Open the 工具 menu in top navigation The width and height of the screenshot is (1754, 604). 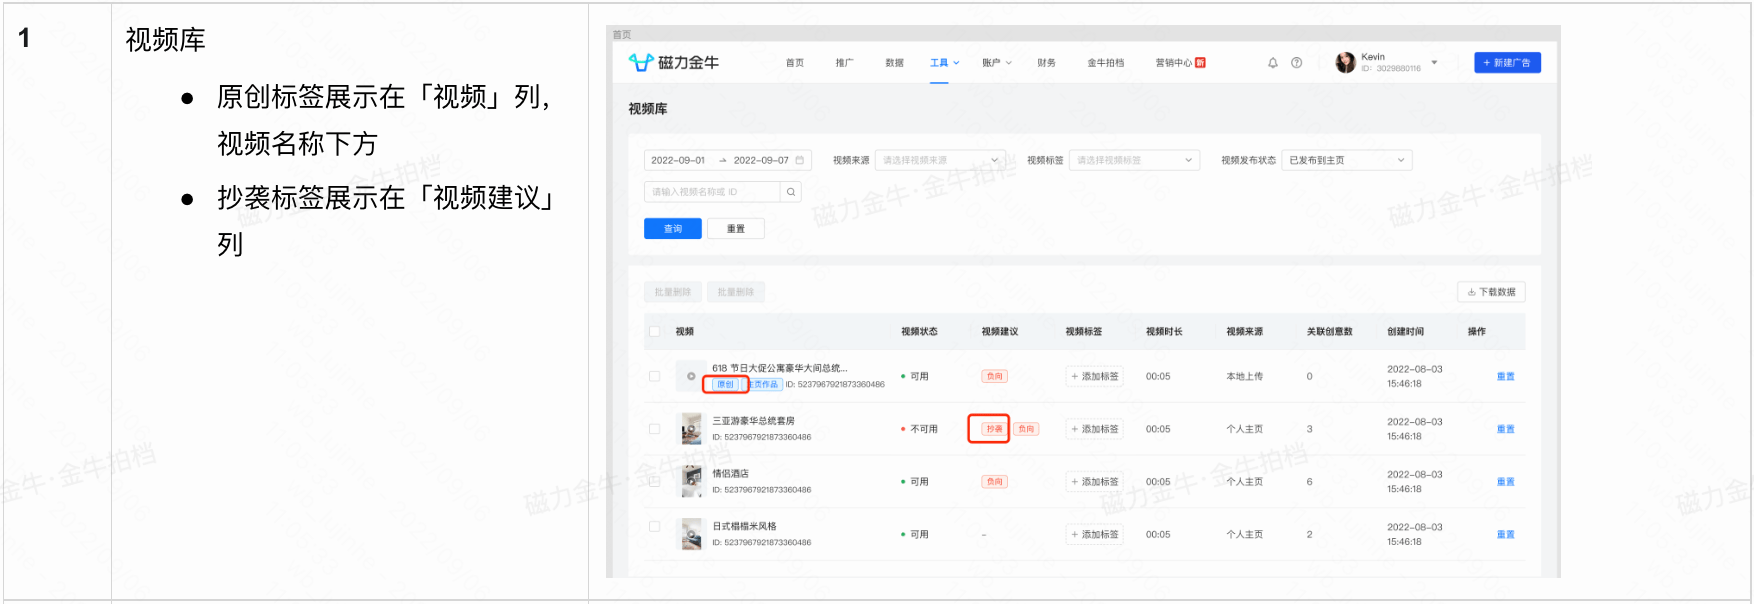click(943, 63)
